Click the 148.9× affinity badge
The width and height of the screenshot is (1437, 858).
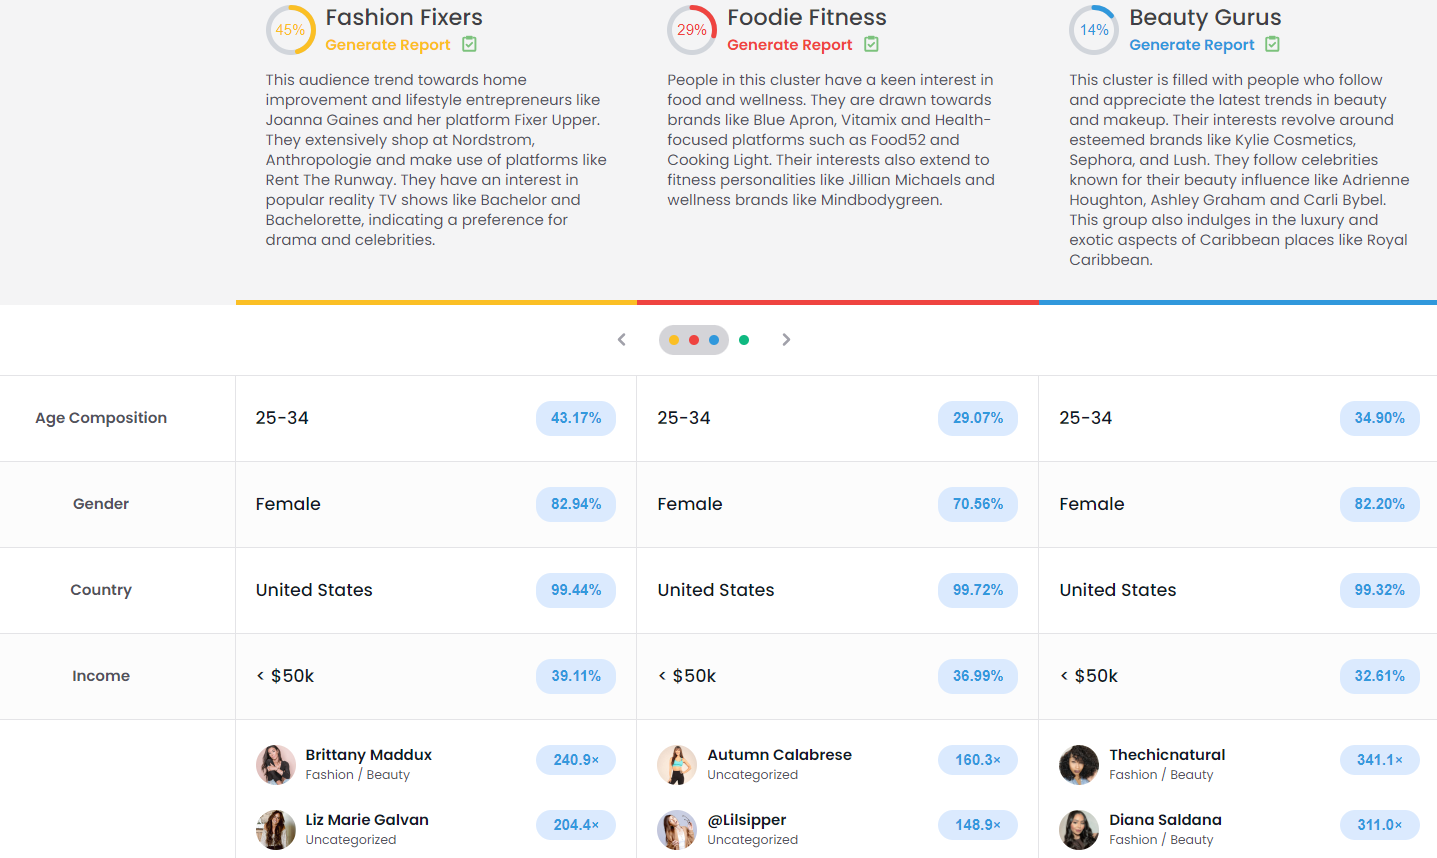point(978,825)
